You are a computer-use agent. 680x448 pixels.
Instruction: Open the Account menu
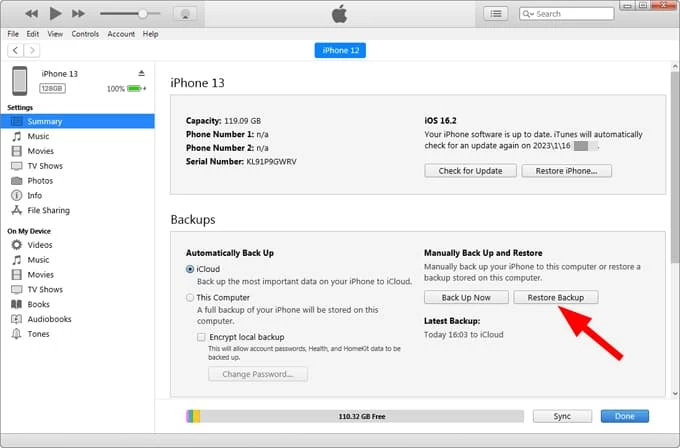point(121,34)
